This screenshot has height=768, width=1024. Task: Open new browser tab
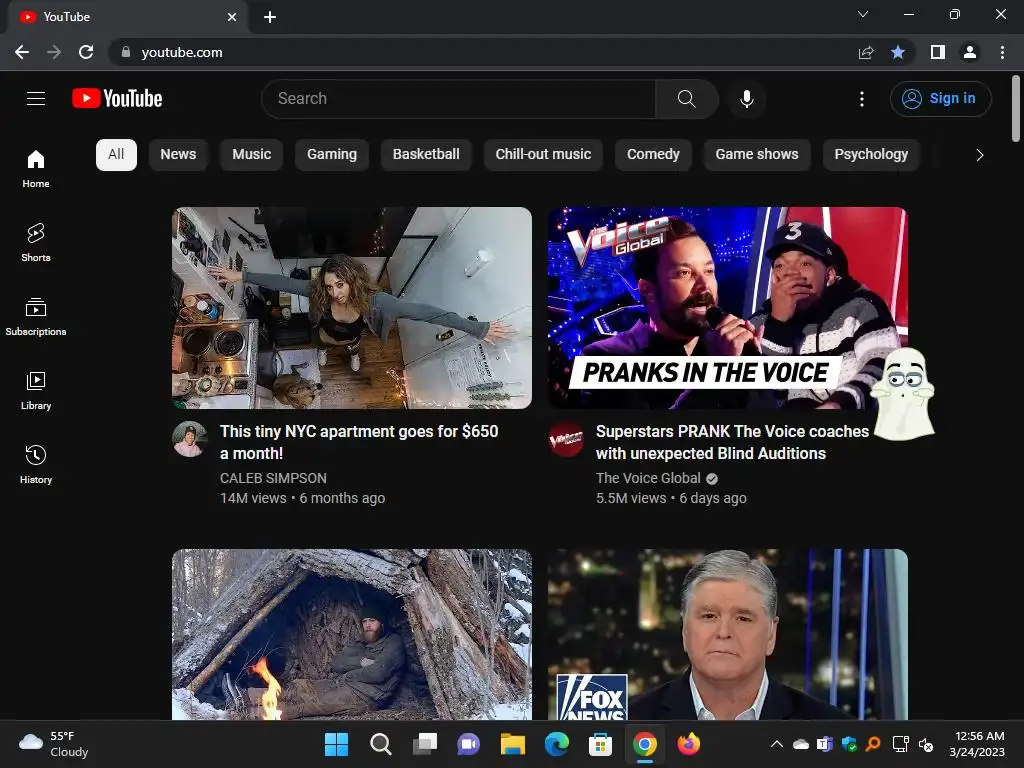[270, 17]
